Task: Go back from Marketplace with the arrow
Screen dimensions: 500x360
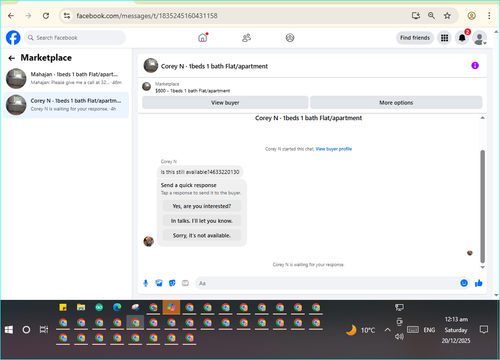Action: tap(12, 58)
